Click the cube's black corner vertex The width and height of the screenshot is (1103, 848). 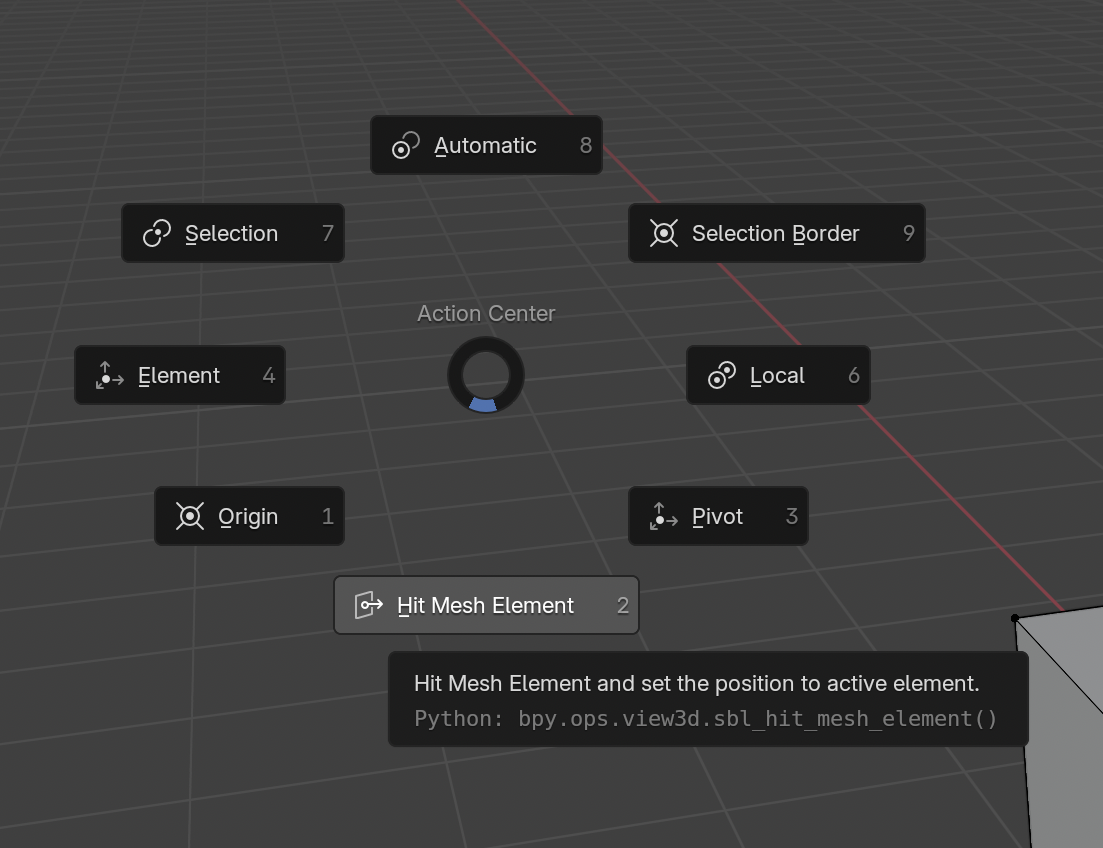tap(1014, 619)
